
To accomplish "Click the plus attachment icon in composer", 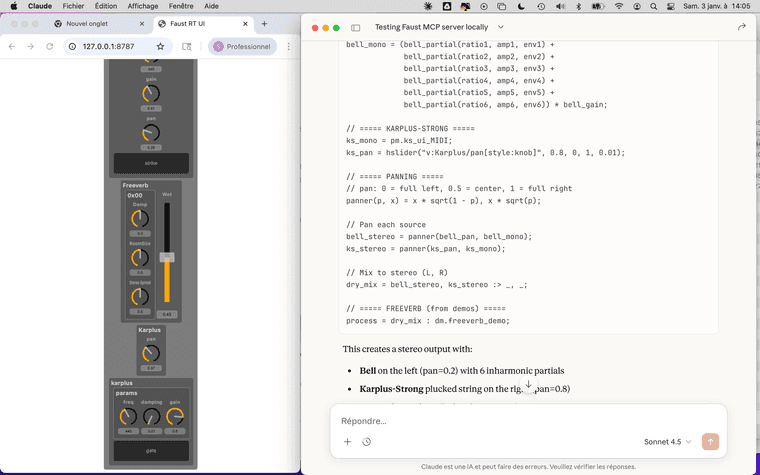I will pos(347,442).
